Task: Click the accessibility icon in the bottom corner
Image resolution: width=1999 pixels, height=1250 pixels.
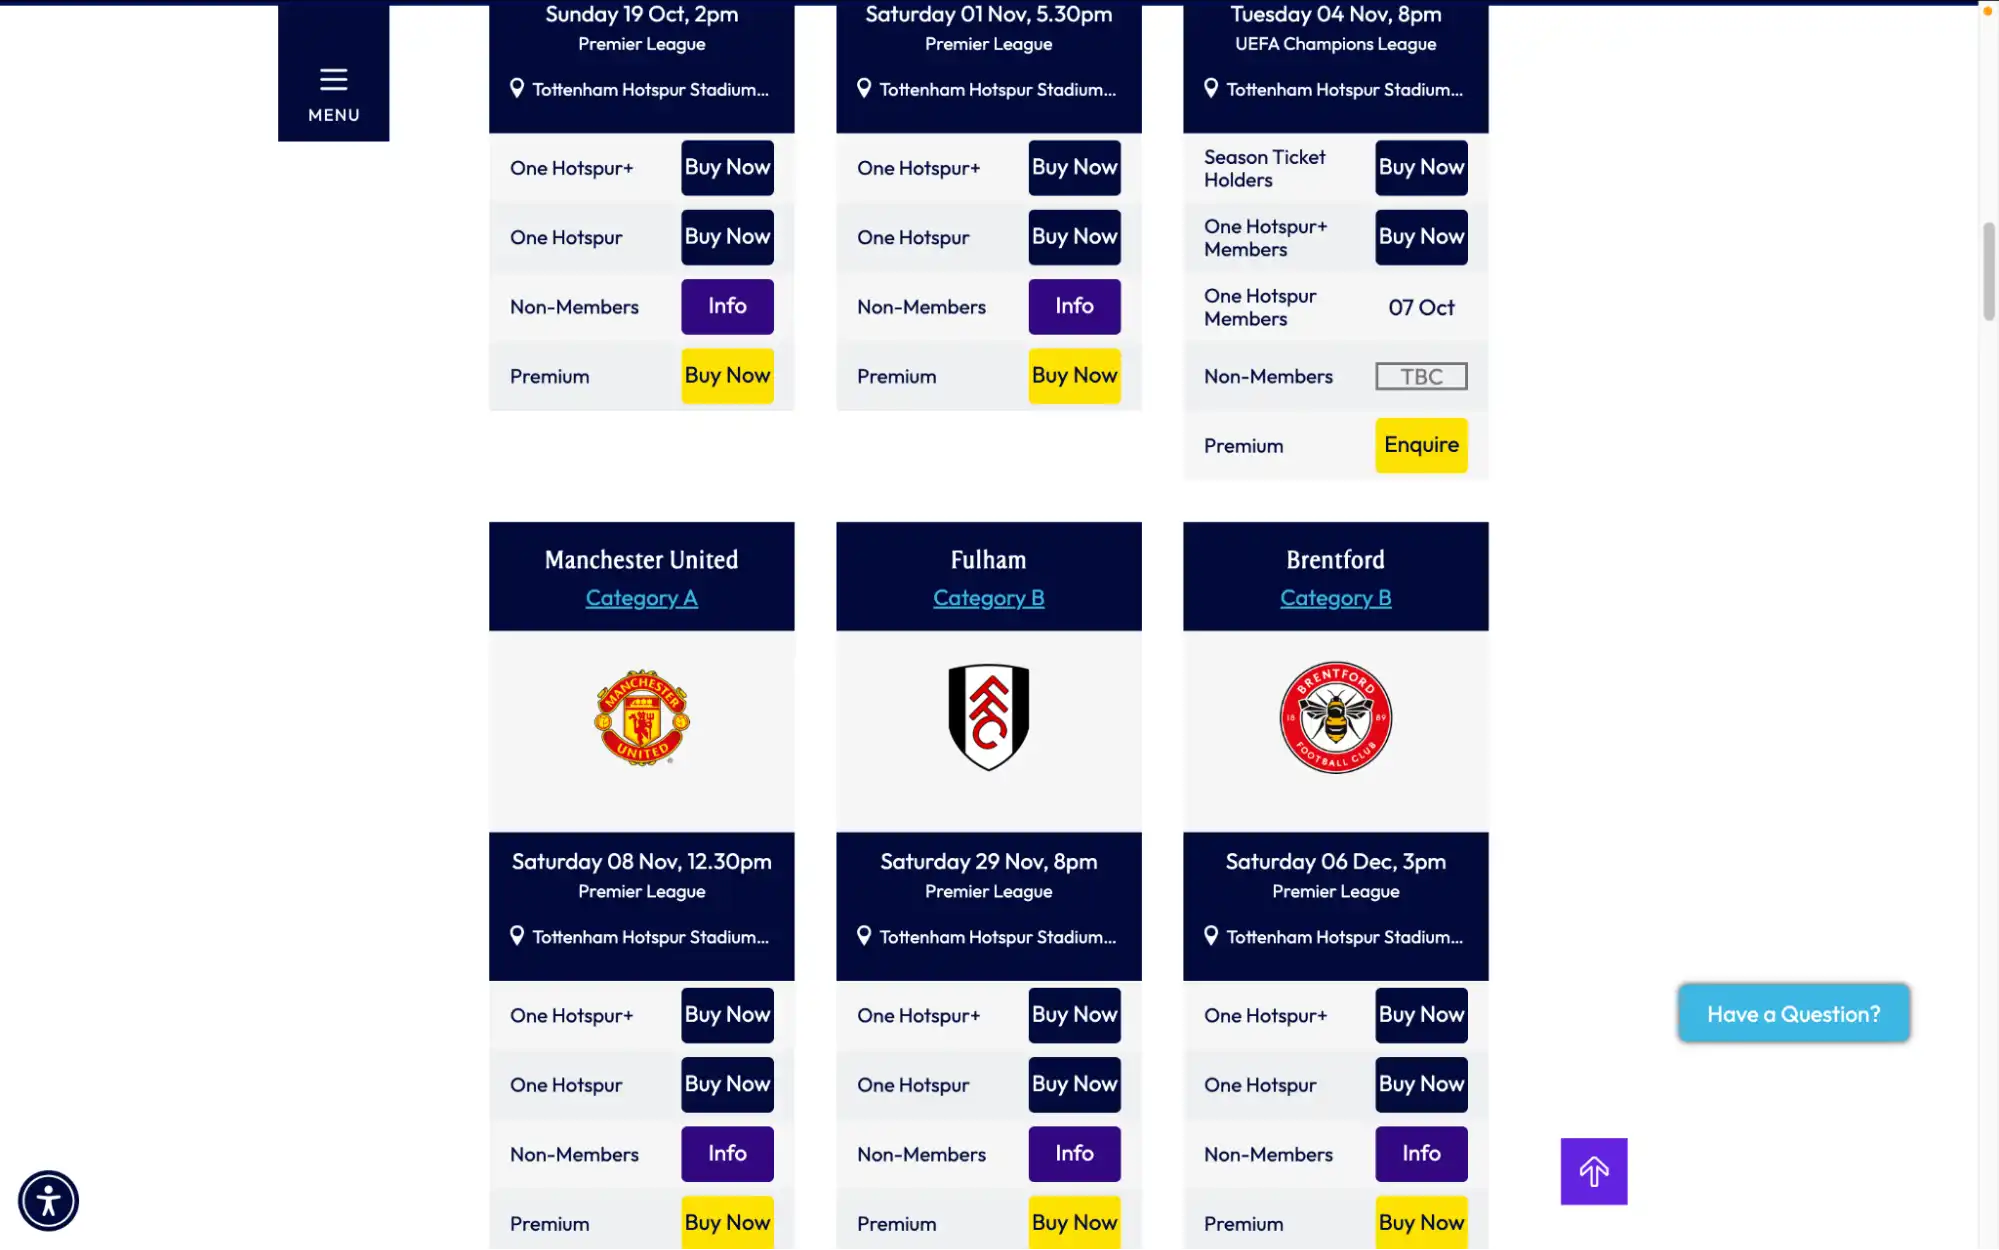Action: pyautogui.click(x=50, y=1200)
